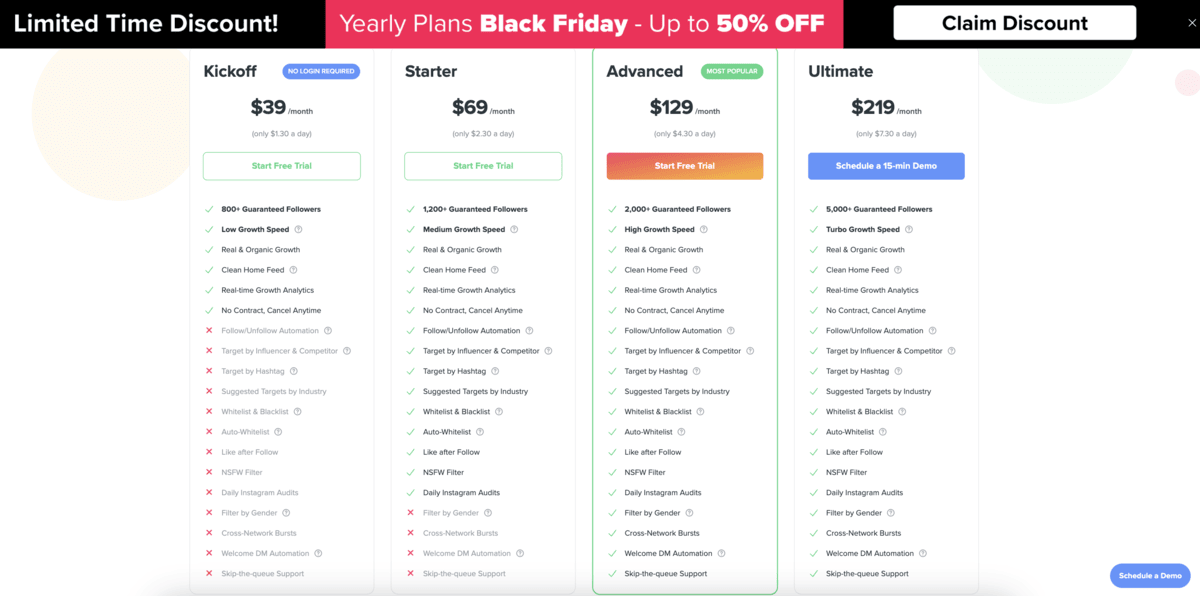Start Free Trial for the Kickoff plan
This screenshot has width=1200, height=596.
pos(281,166)
